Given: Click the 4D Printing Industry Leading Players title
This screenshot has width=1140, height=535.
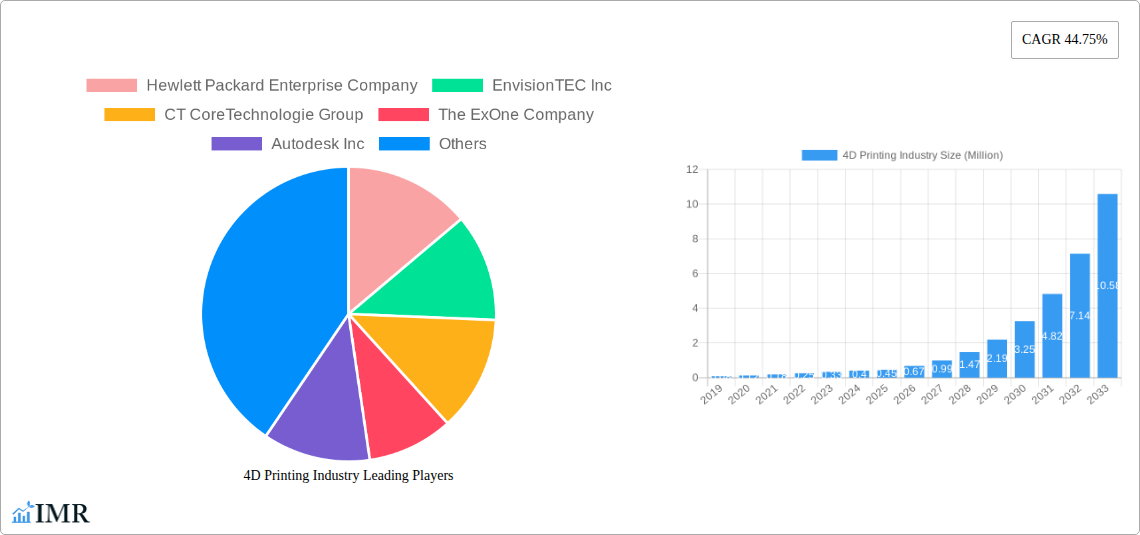Looking at the screenshot, I should point(348,476).
